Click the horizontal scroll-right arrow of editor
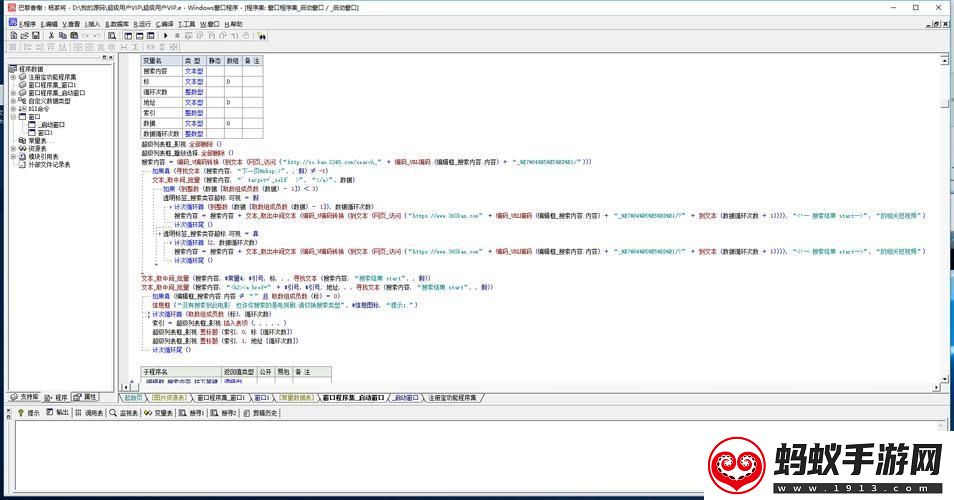 pyautogui.click(x=936, y=387)
